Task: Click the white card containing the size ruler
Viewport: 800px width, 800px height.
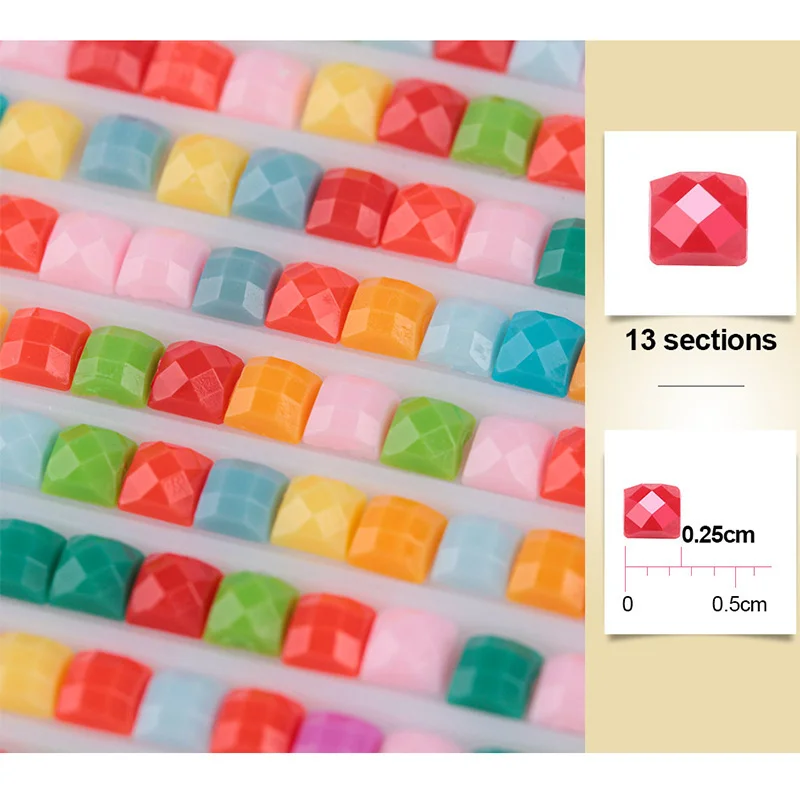Action: pyautogui.click(x=700, y=532)
